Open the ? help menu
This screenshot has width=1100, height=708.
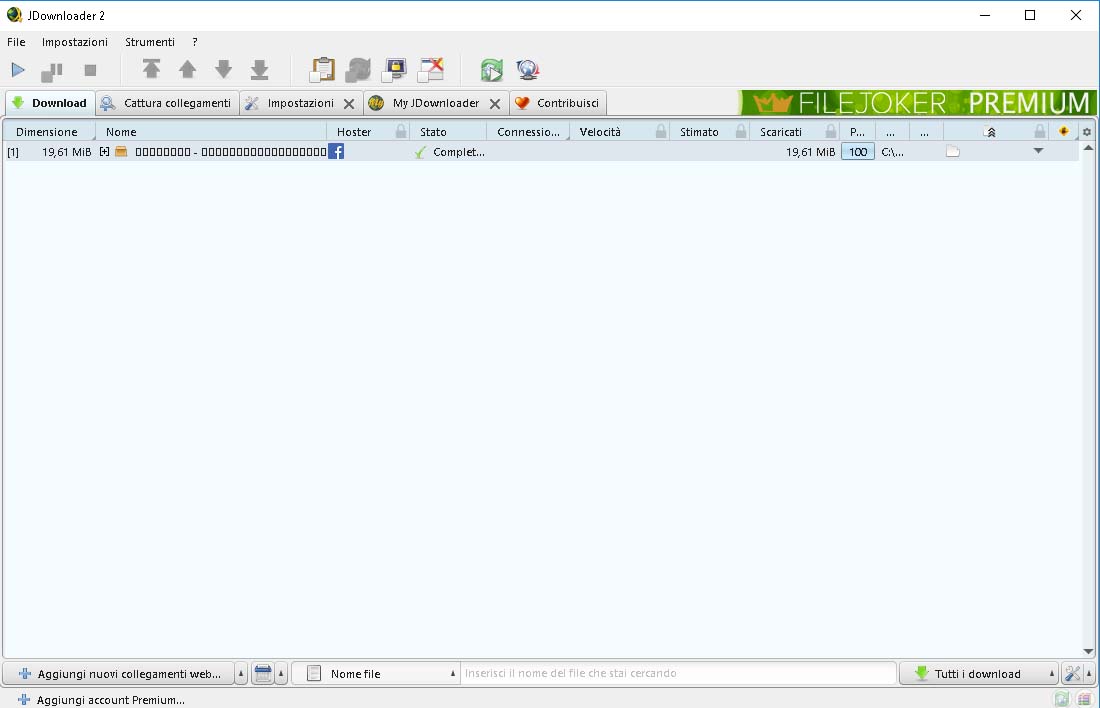(195, 42)
